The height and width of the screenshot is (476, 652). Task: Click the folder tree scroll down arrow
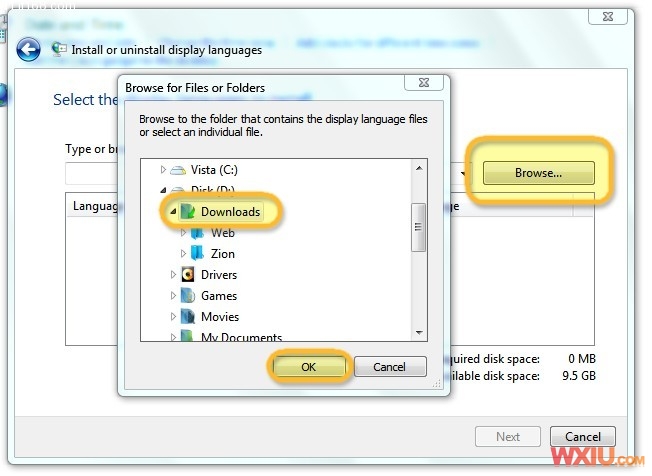420,333
